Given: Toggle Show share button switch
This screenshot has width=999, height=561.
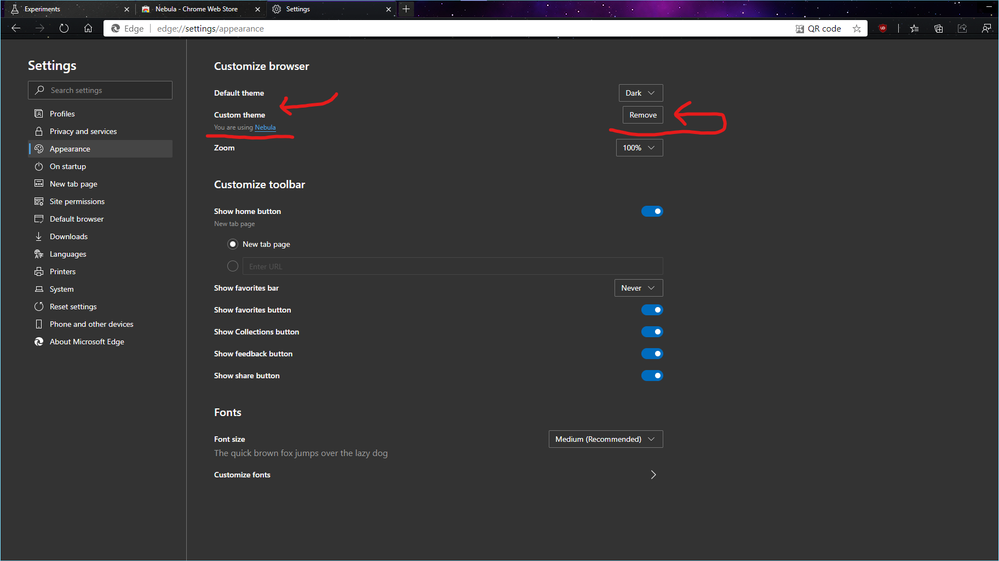Looking at the screenshot, I should [652, 376].
